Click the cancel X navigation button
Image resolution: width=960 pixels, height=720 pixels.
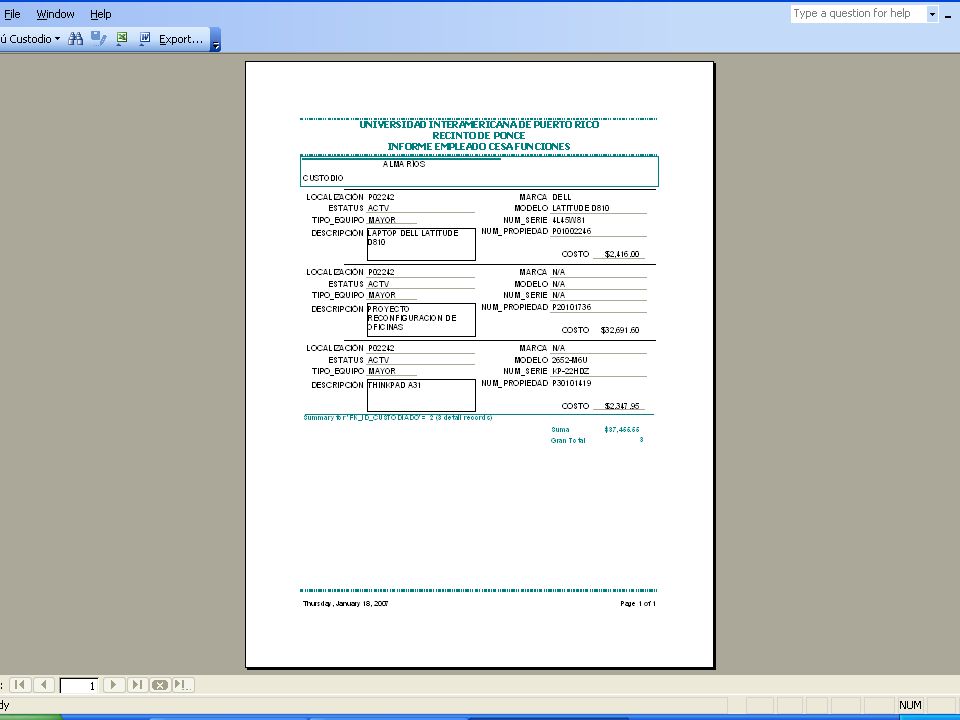(160, 684)
